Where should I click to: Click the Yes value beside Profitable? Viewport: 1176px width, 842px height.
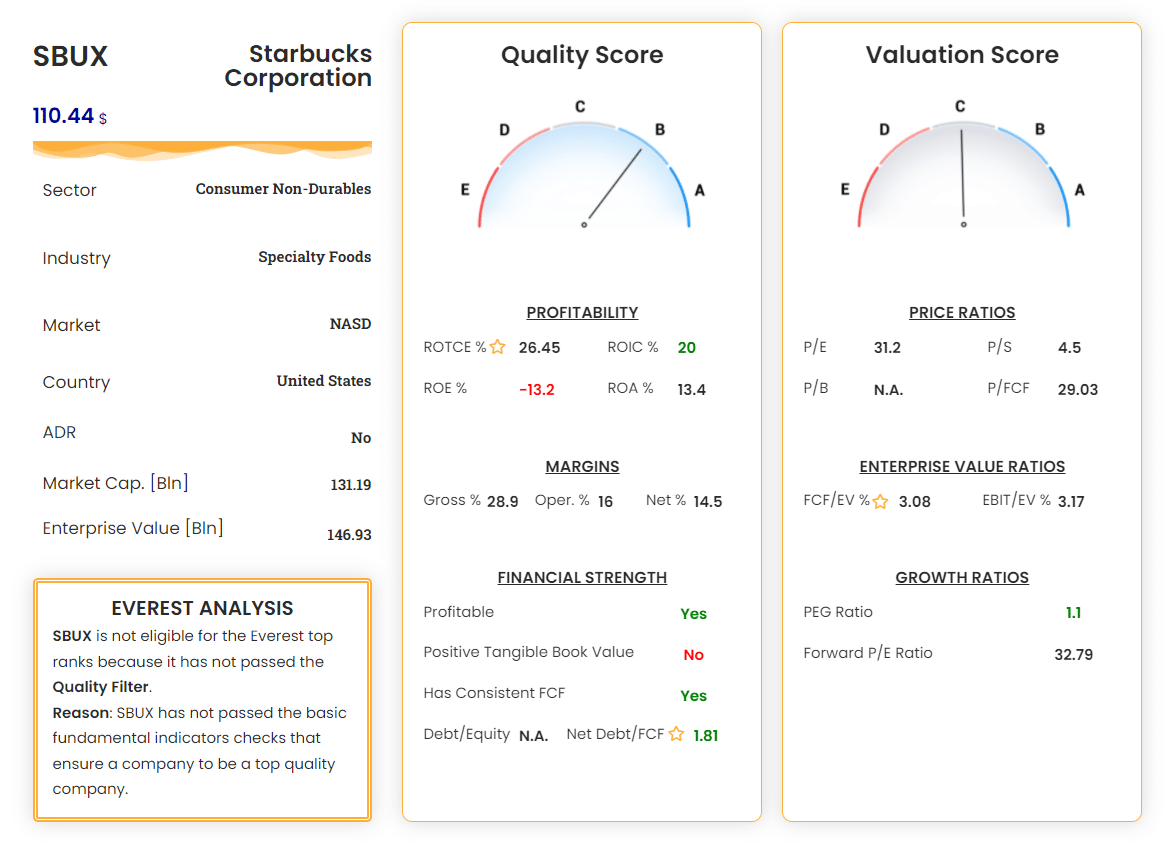pyautogui.click(x=694, y=614)
